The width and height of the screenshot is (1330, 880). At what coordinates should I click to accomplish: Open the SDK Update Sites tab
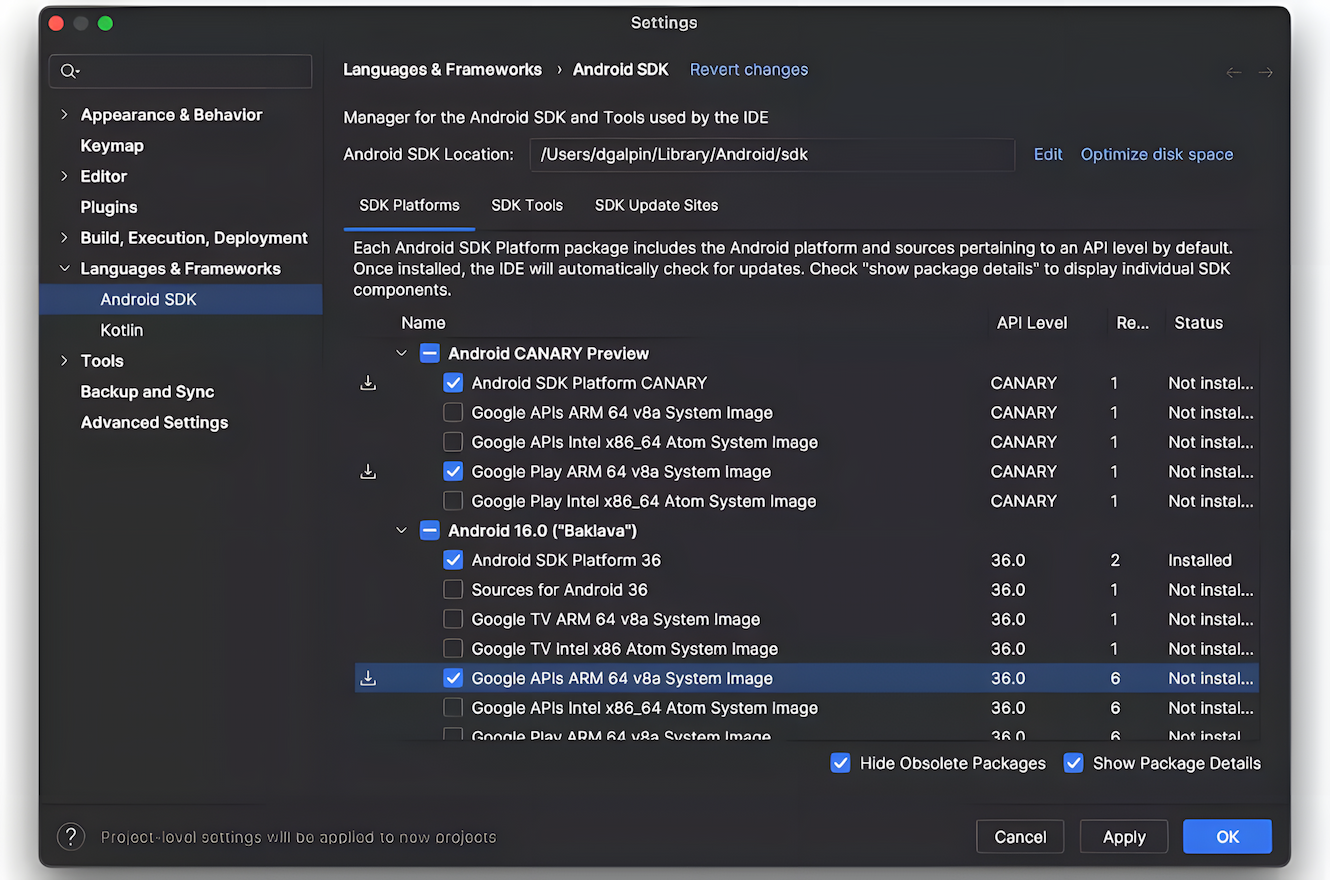tap(656, 205)
